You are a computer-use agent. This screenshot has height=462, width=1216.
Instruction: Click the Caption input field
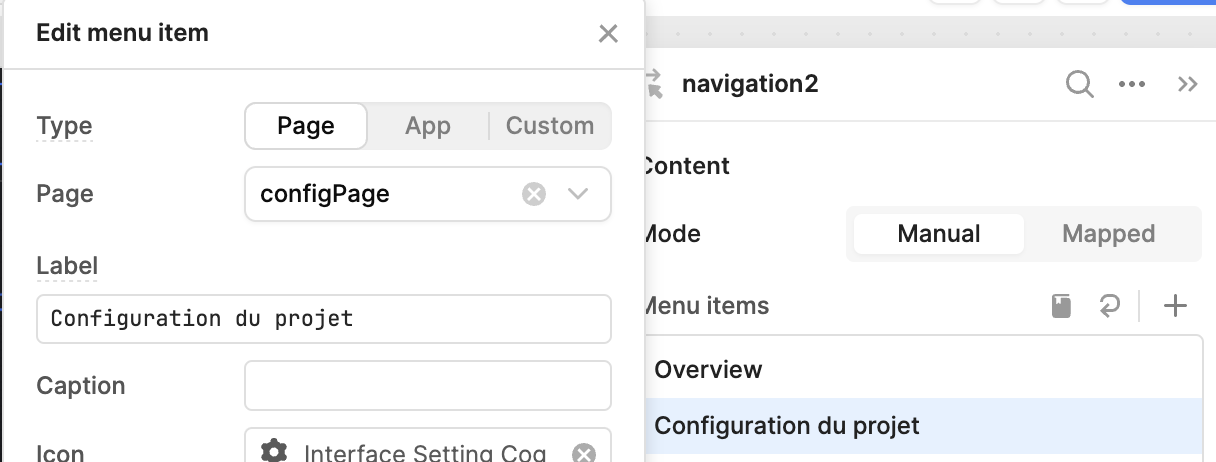[x=428, y=386]
